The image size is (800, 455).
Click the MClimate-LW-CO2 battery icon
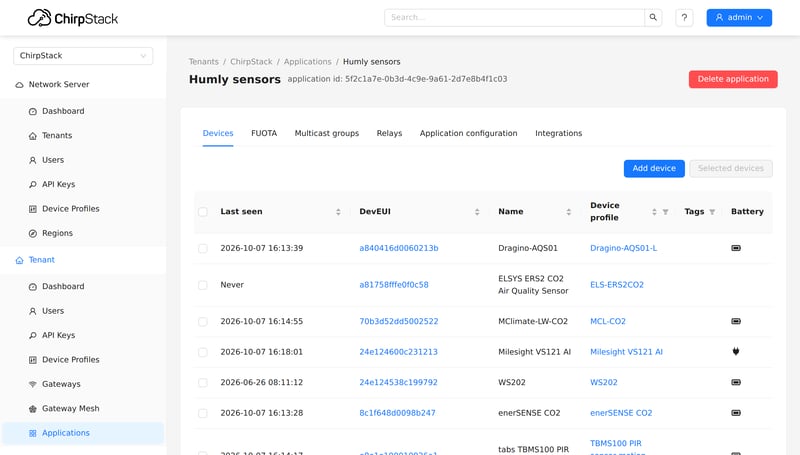pos(736,321)
